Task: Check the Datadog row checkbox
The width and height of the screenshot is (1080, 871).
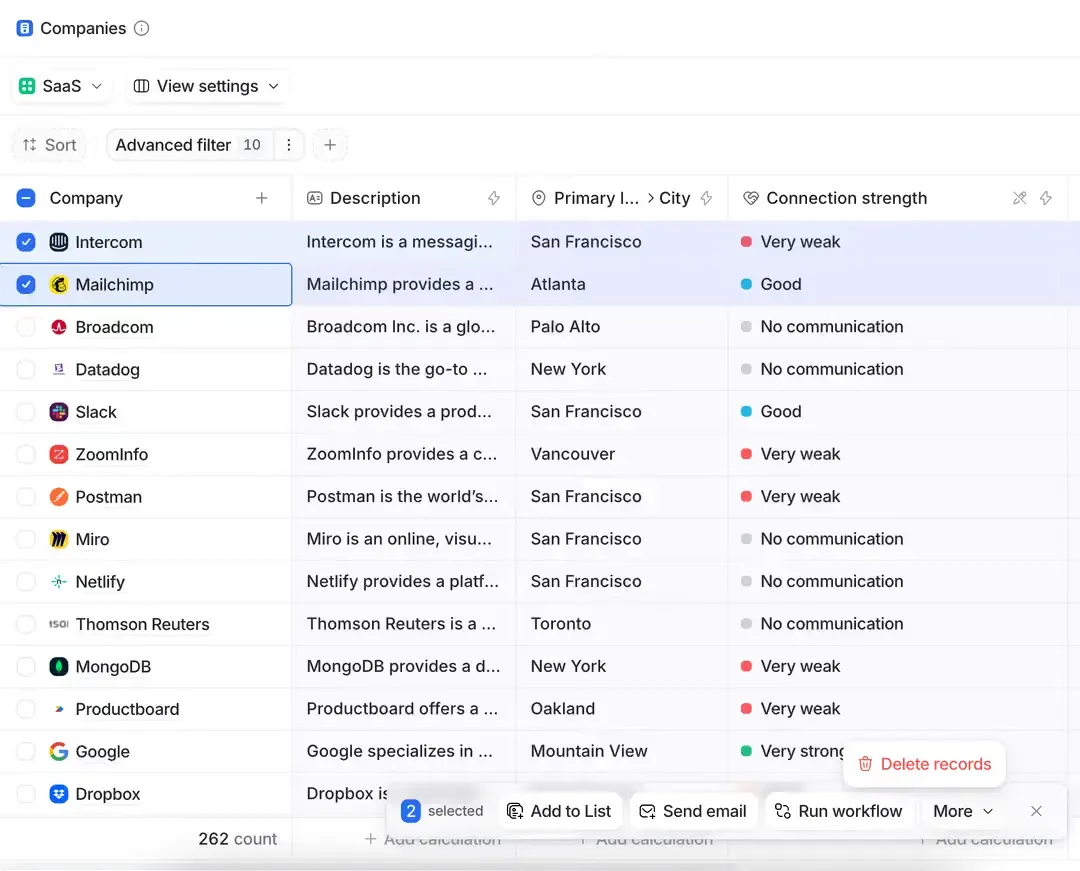Action: pos(25,370)
